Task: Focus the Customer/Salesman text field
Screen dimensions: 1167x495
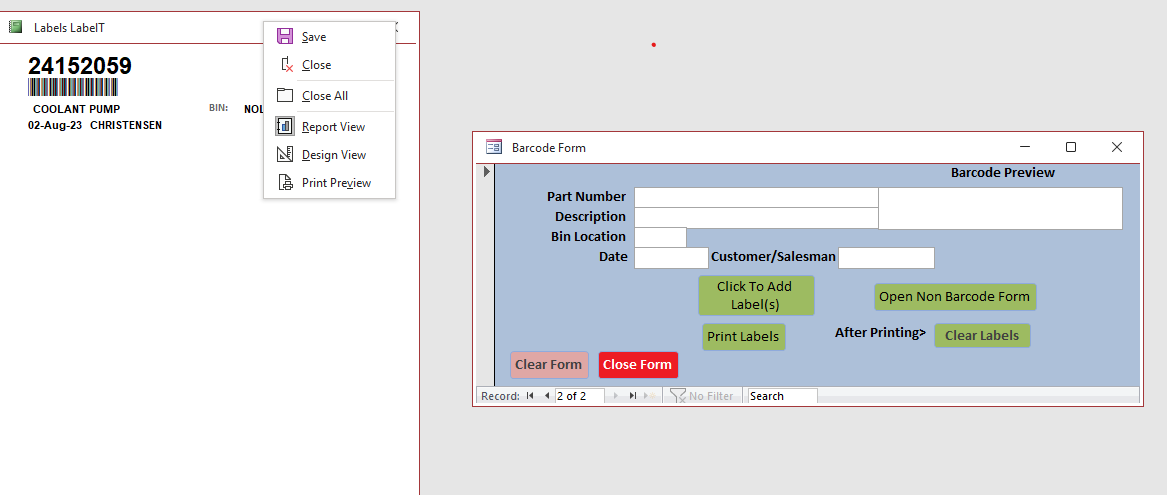Action: (885, 258)
